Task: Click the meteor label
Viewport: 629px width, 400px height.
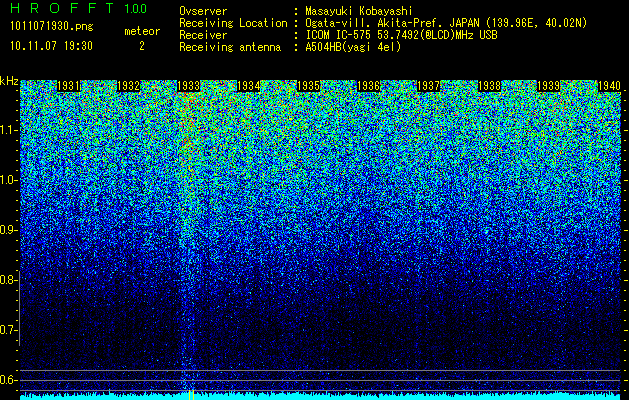Action: 142,31
